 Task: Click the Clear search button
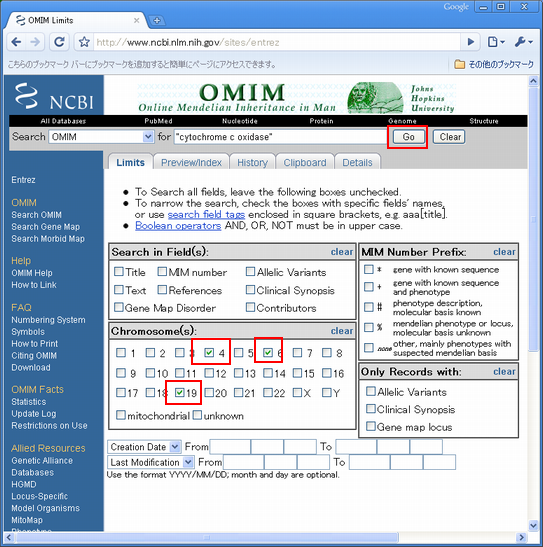coord(450,137)
